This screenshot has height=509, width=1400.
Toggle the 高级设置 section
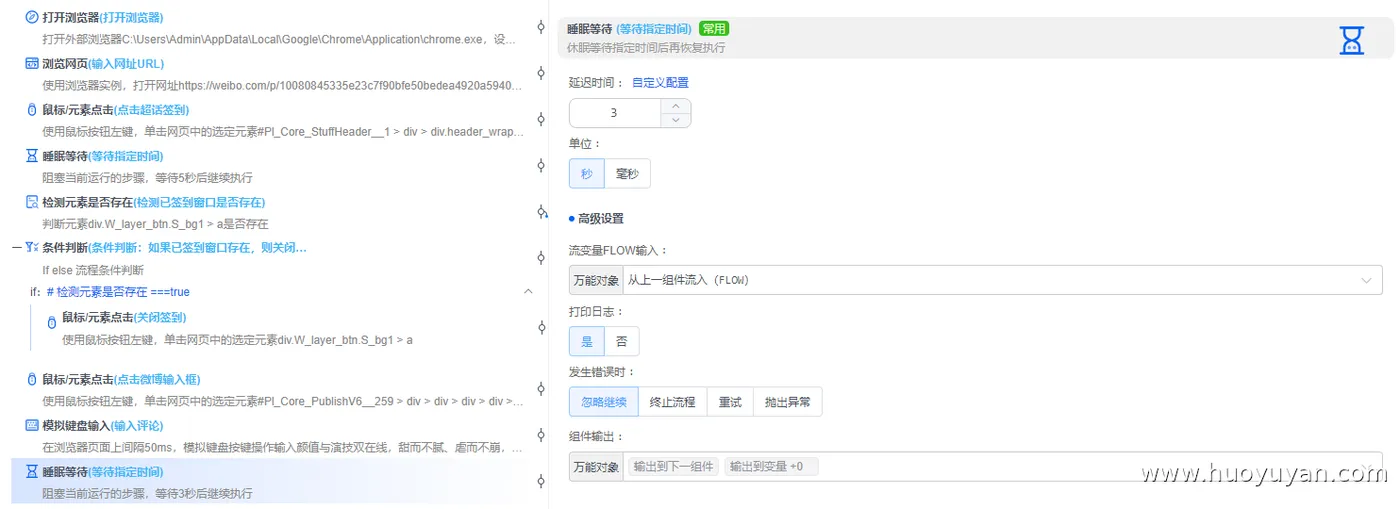click(x=596, y=218)
